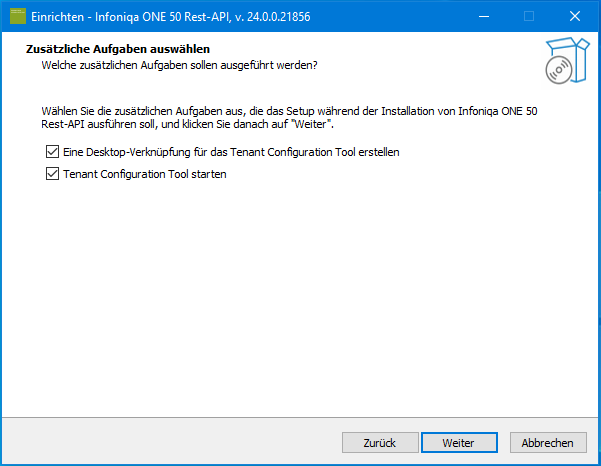Click the disc part of the installer icon

point(559,70)
